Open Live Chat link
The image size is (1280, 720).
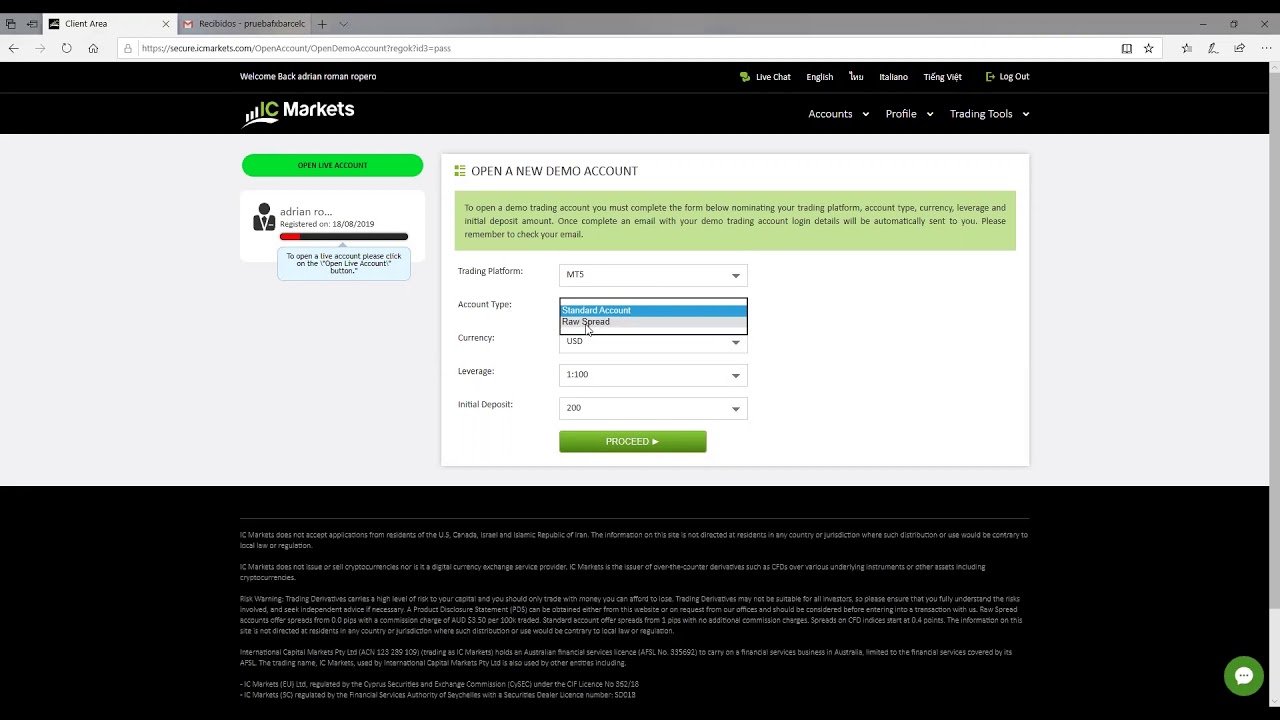[765, 77]
